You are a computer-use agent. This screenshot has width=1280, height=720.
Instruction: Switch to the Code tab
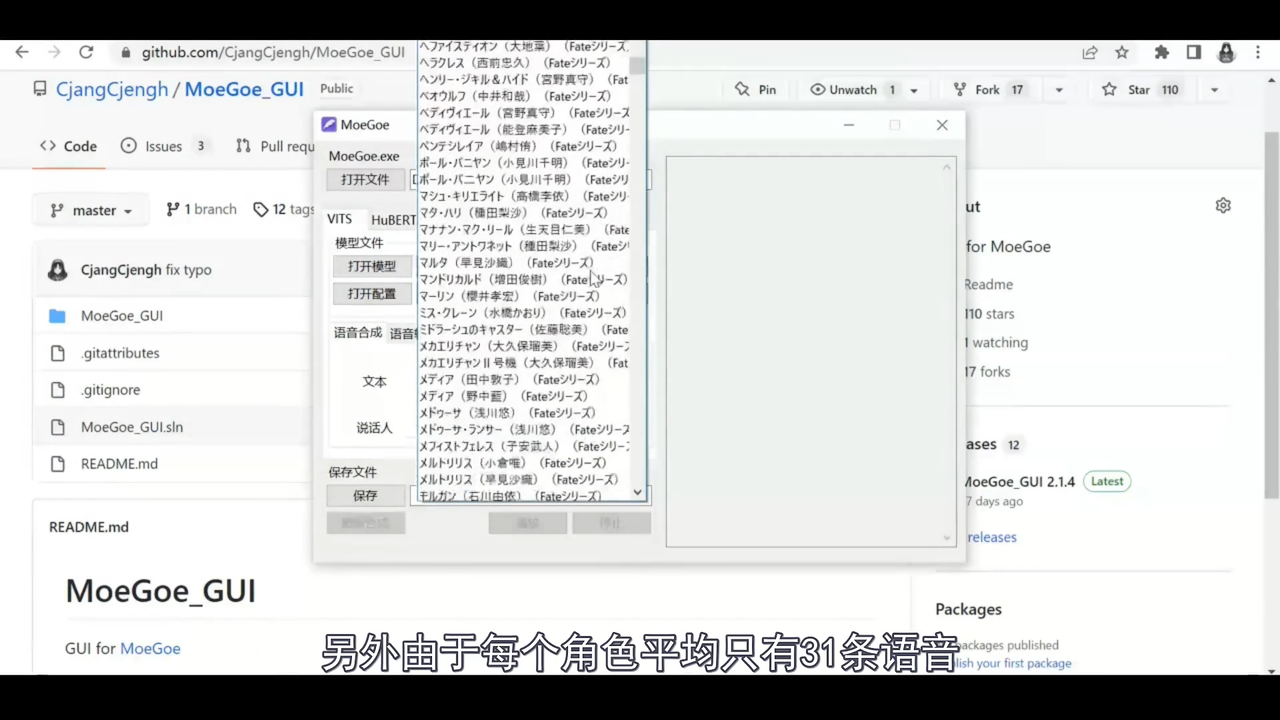click(69, 146)
